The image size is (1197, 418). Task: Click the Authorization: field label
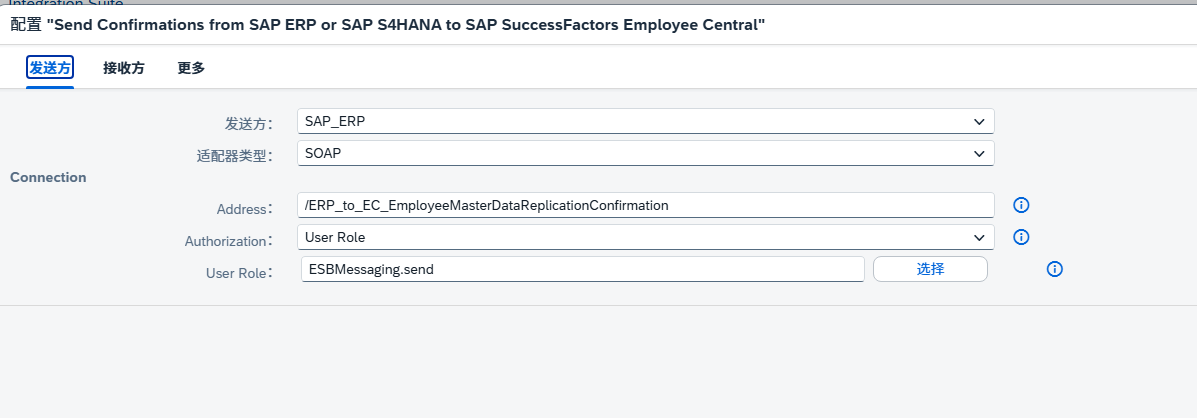pyautogui.click(x=228, y=241)
